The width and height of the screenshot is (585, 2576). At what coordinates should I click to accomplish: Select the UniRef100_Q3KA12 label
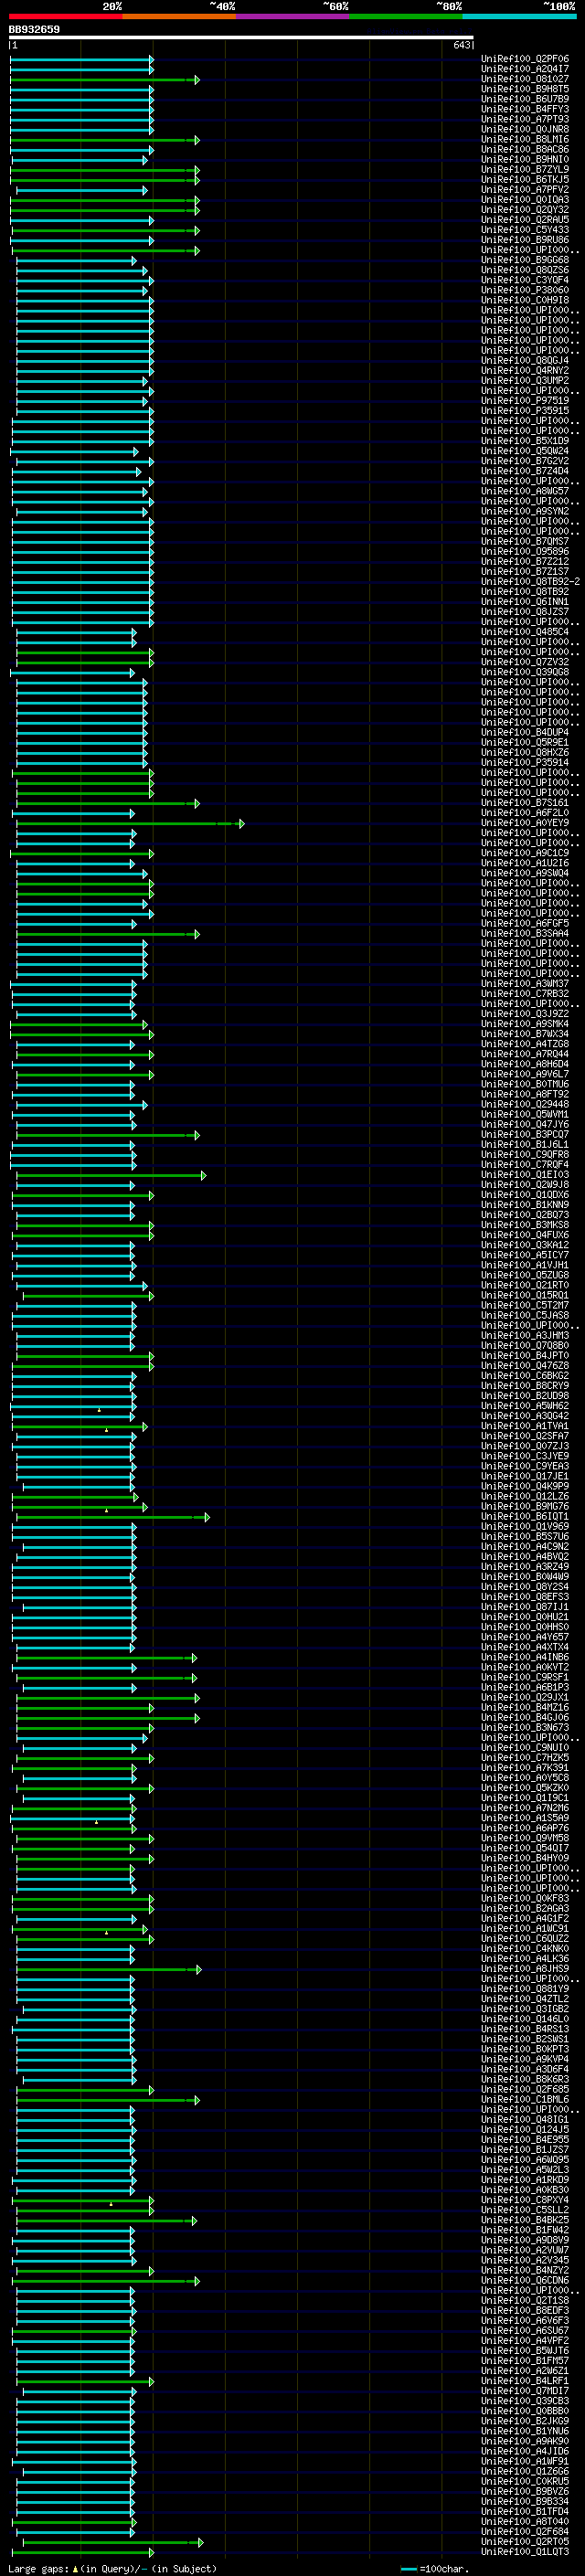(x=525, y=1245)
